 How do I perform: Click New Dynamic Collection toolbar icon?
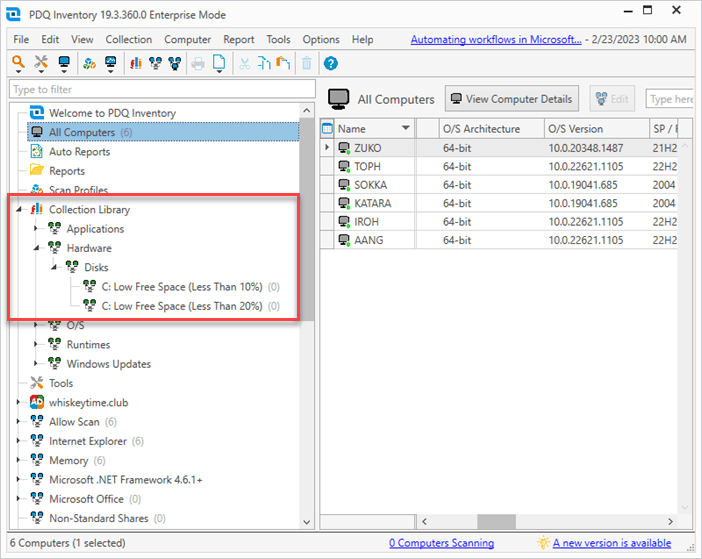click(155, 64)
